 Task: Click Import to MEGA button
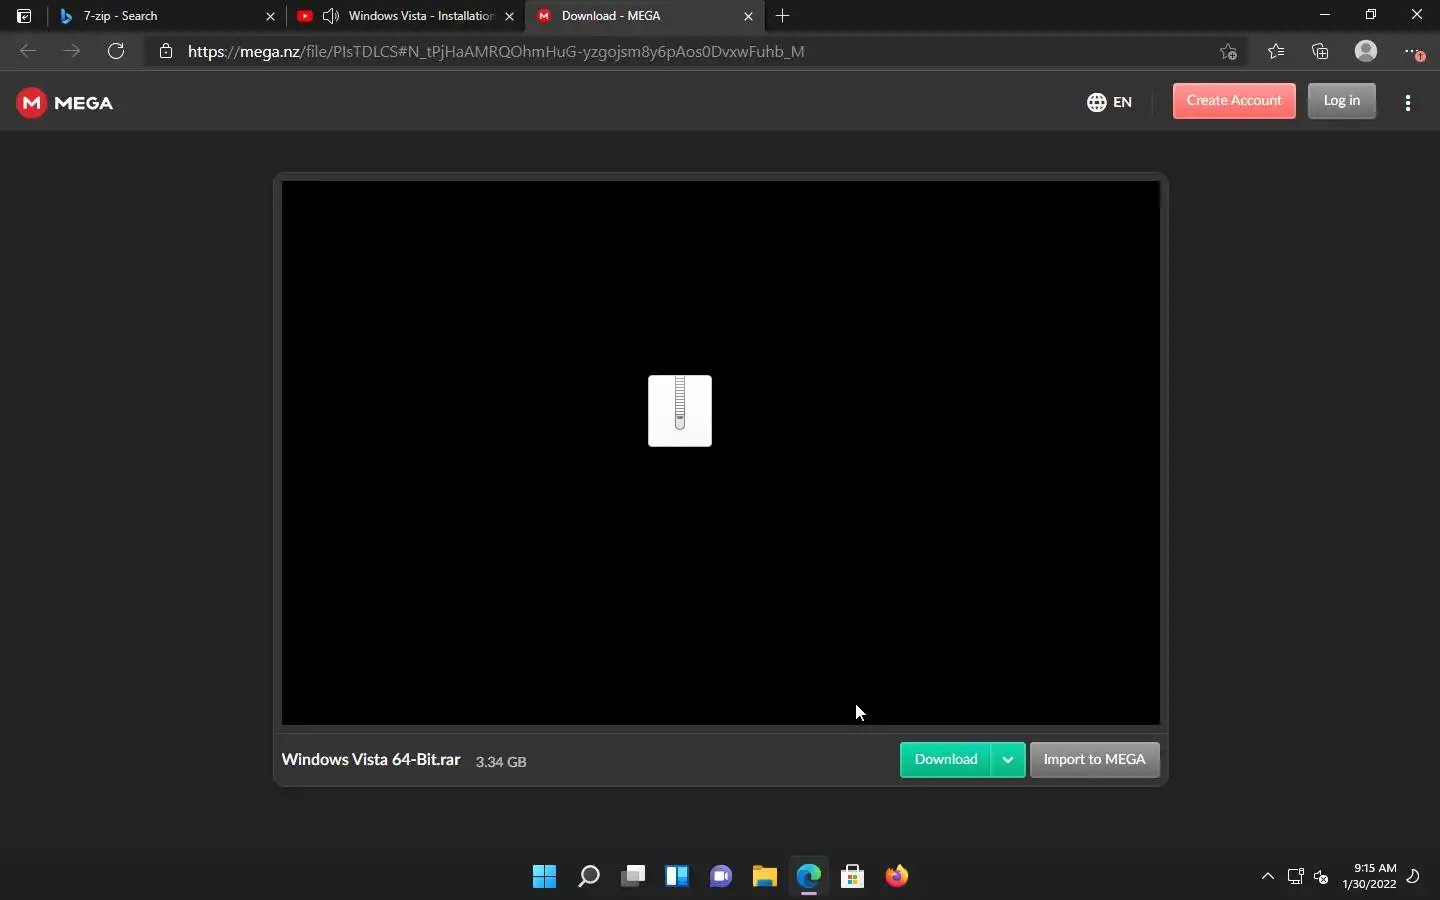pyautogui.click(x=1095, y=760)
